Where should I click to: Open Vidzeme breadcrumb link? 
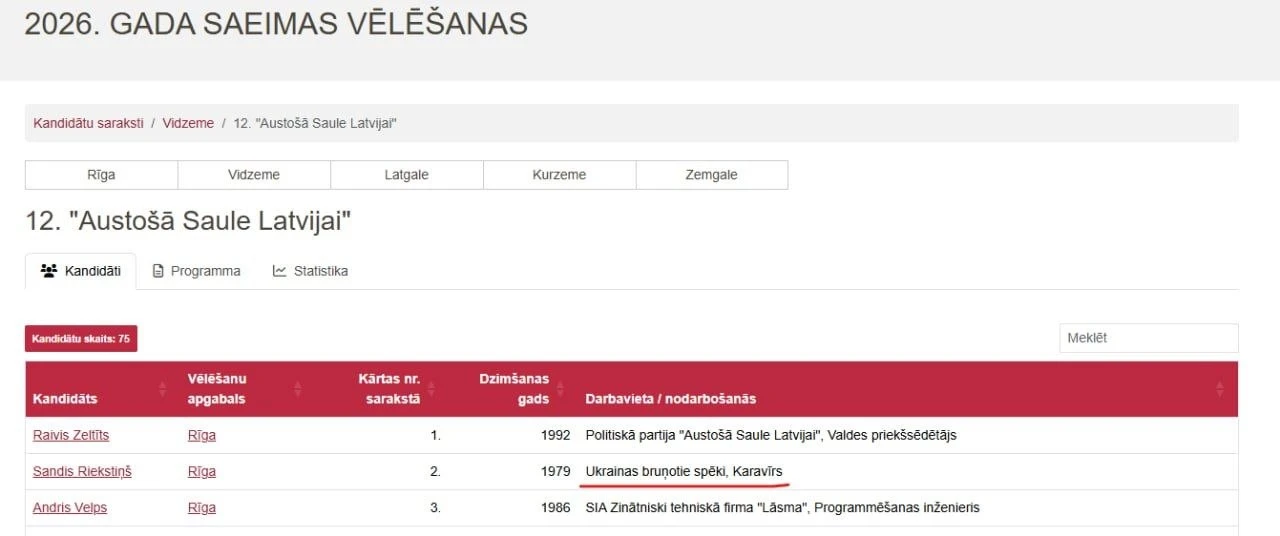[188, 123]
